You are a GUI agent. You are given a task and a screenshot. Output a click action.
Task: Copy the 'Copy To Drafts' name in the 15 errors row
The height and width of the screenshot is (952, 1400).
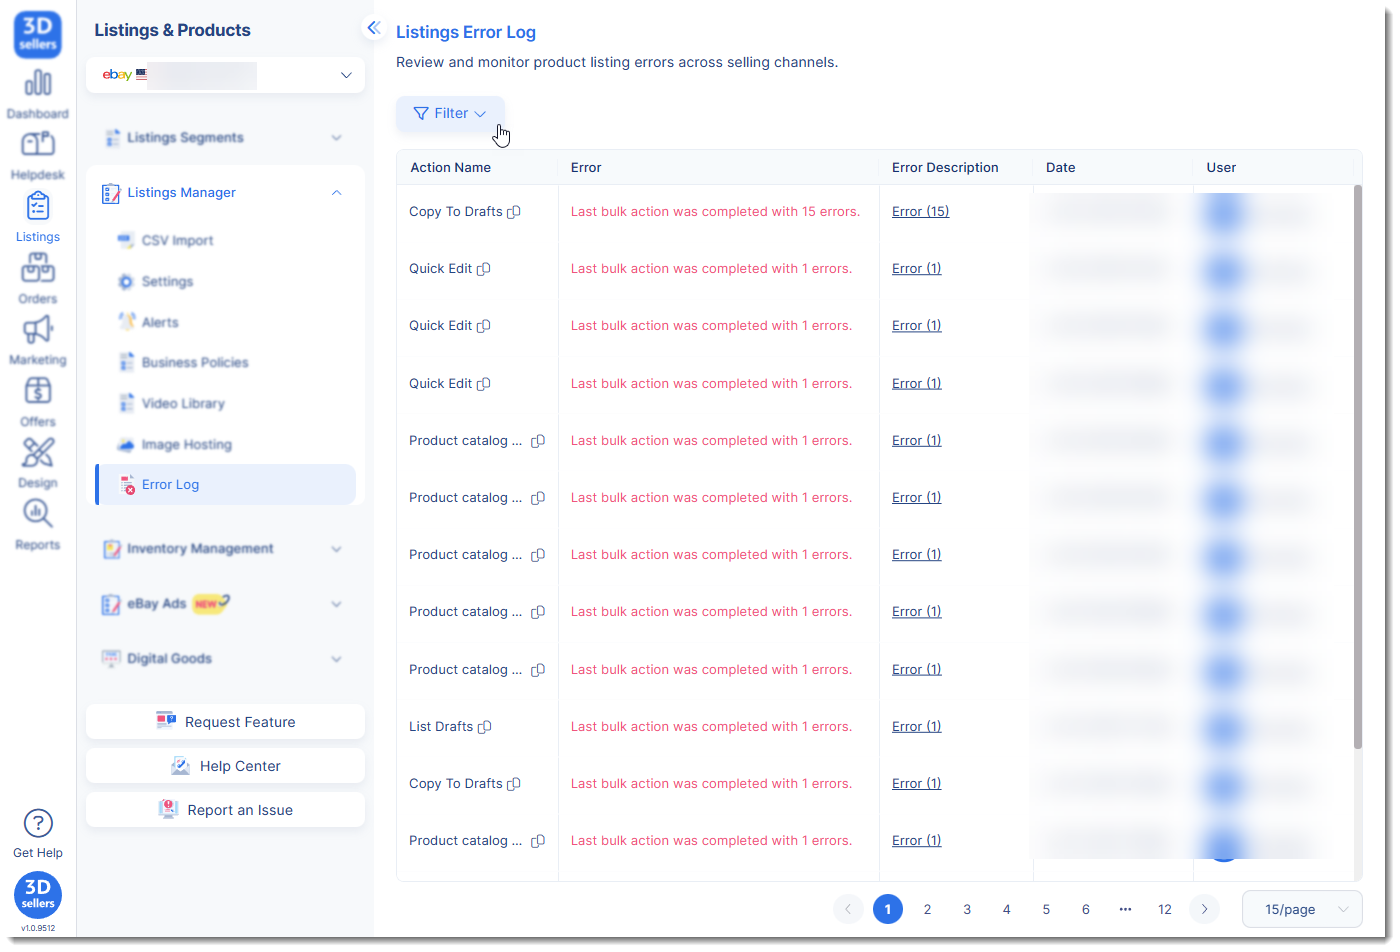(514, 212)
